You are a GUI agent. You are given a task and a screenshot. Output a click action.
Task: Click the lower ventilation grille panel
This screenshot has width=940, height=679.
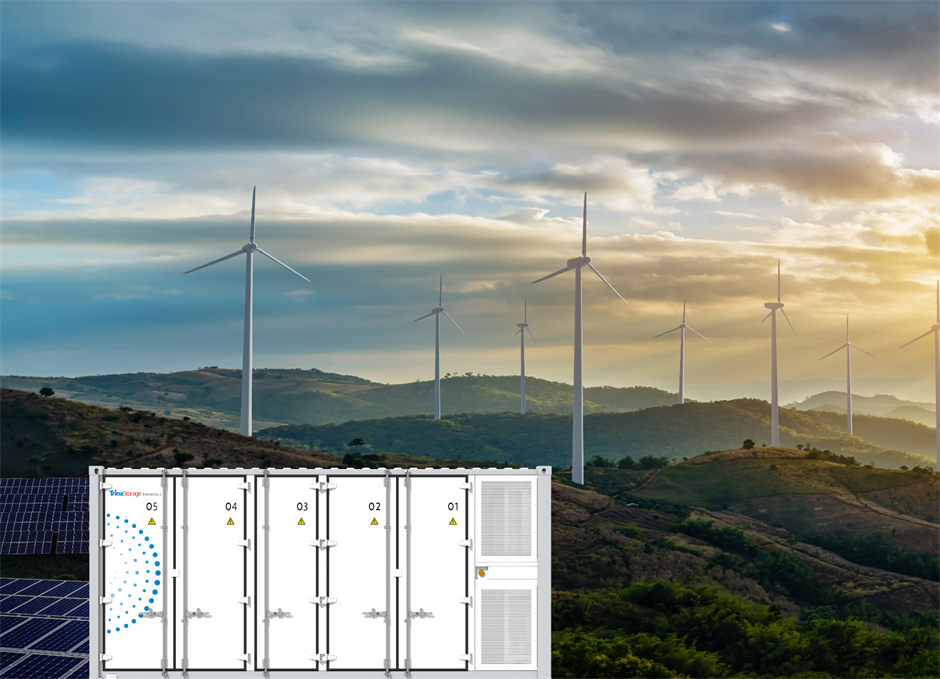point(507,626)
